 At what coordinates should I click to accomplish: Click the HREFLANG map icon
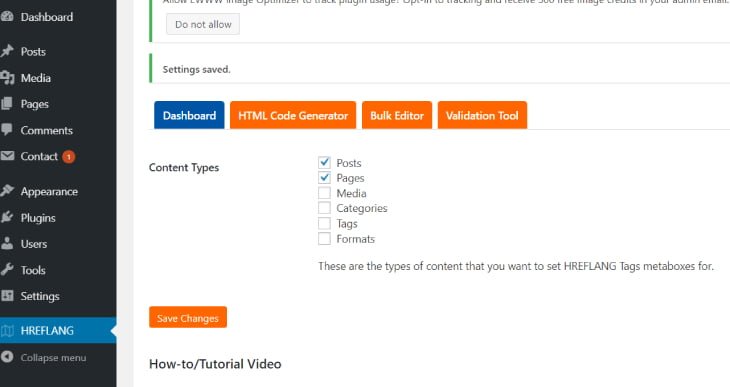[7, 331]
